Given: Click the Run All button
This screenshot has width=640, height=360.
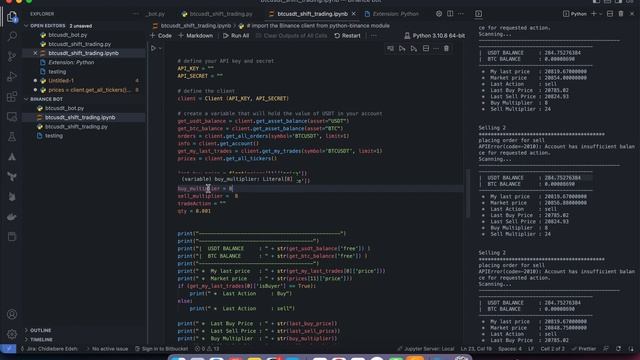Looking at the screenshot, I should coord(236,36).
